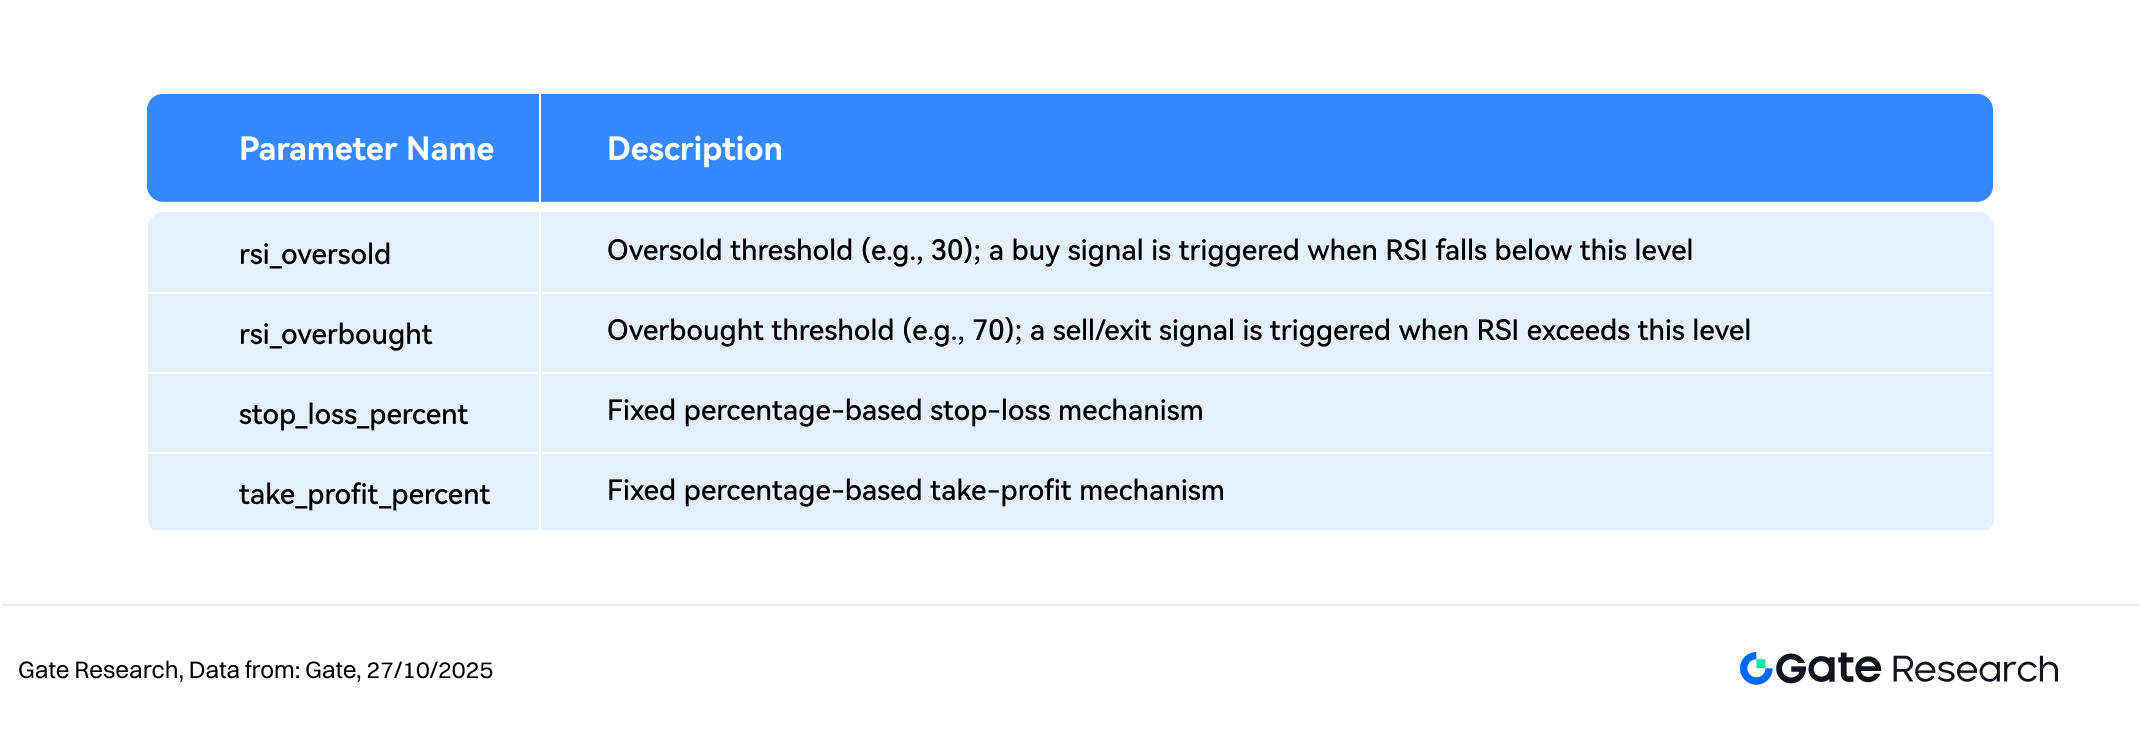Click the "(e.g., 30)" example value
Image resolution: width=2140 pixels, height=734 pixels.
(x=920, y=250)
